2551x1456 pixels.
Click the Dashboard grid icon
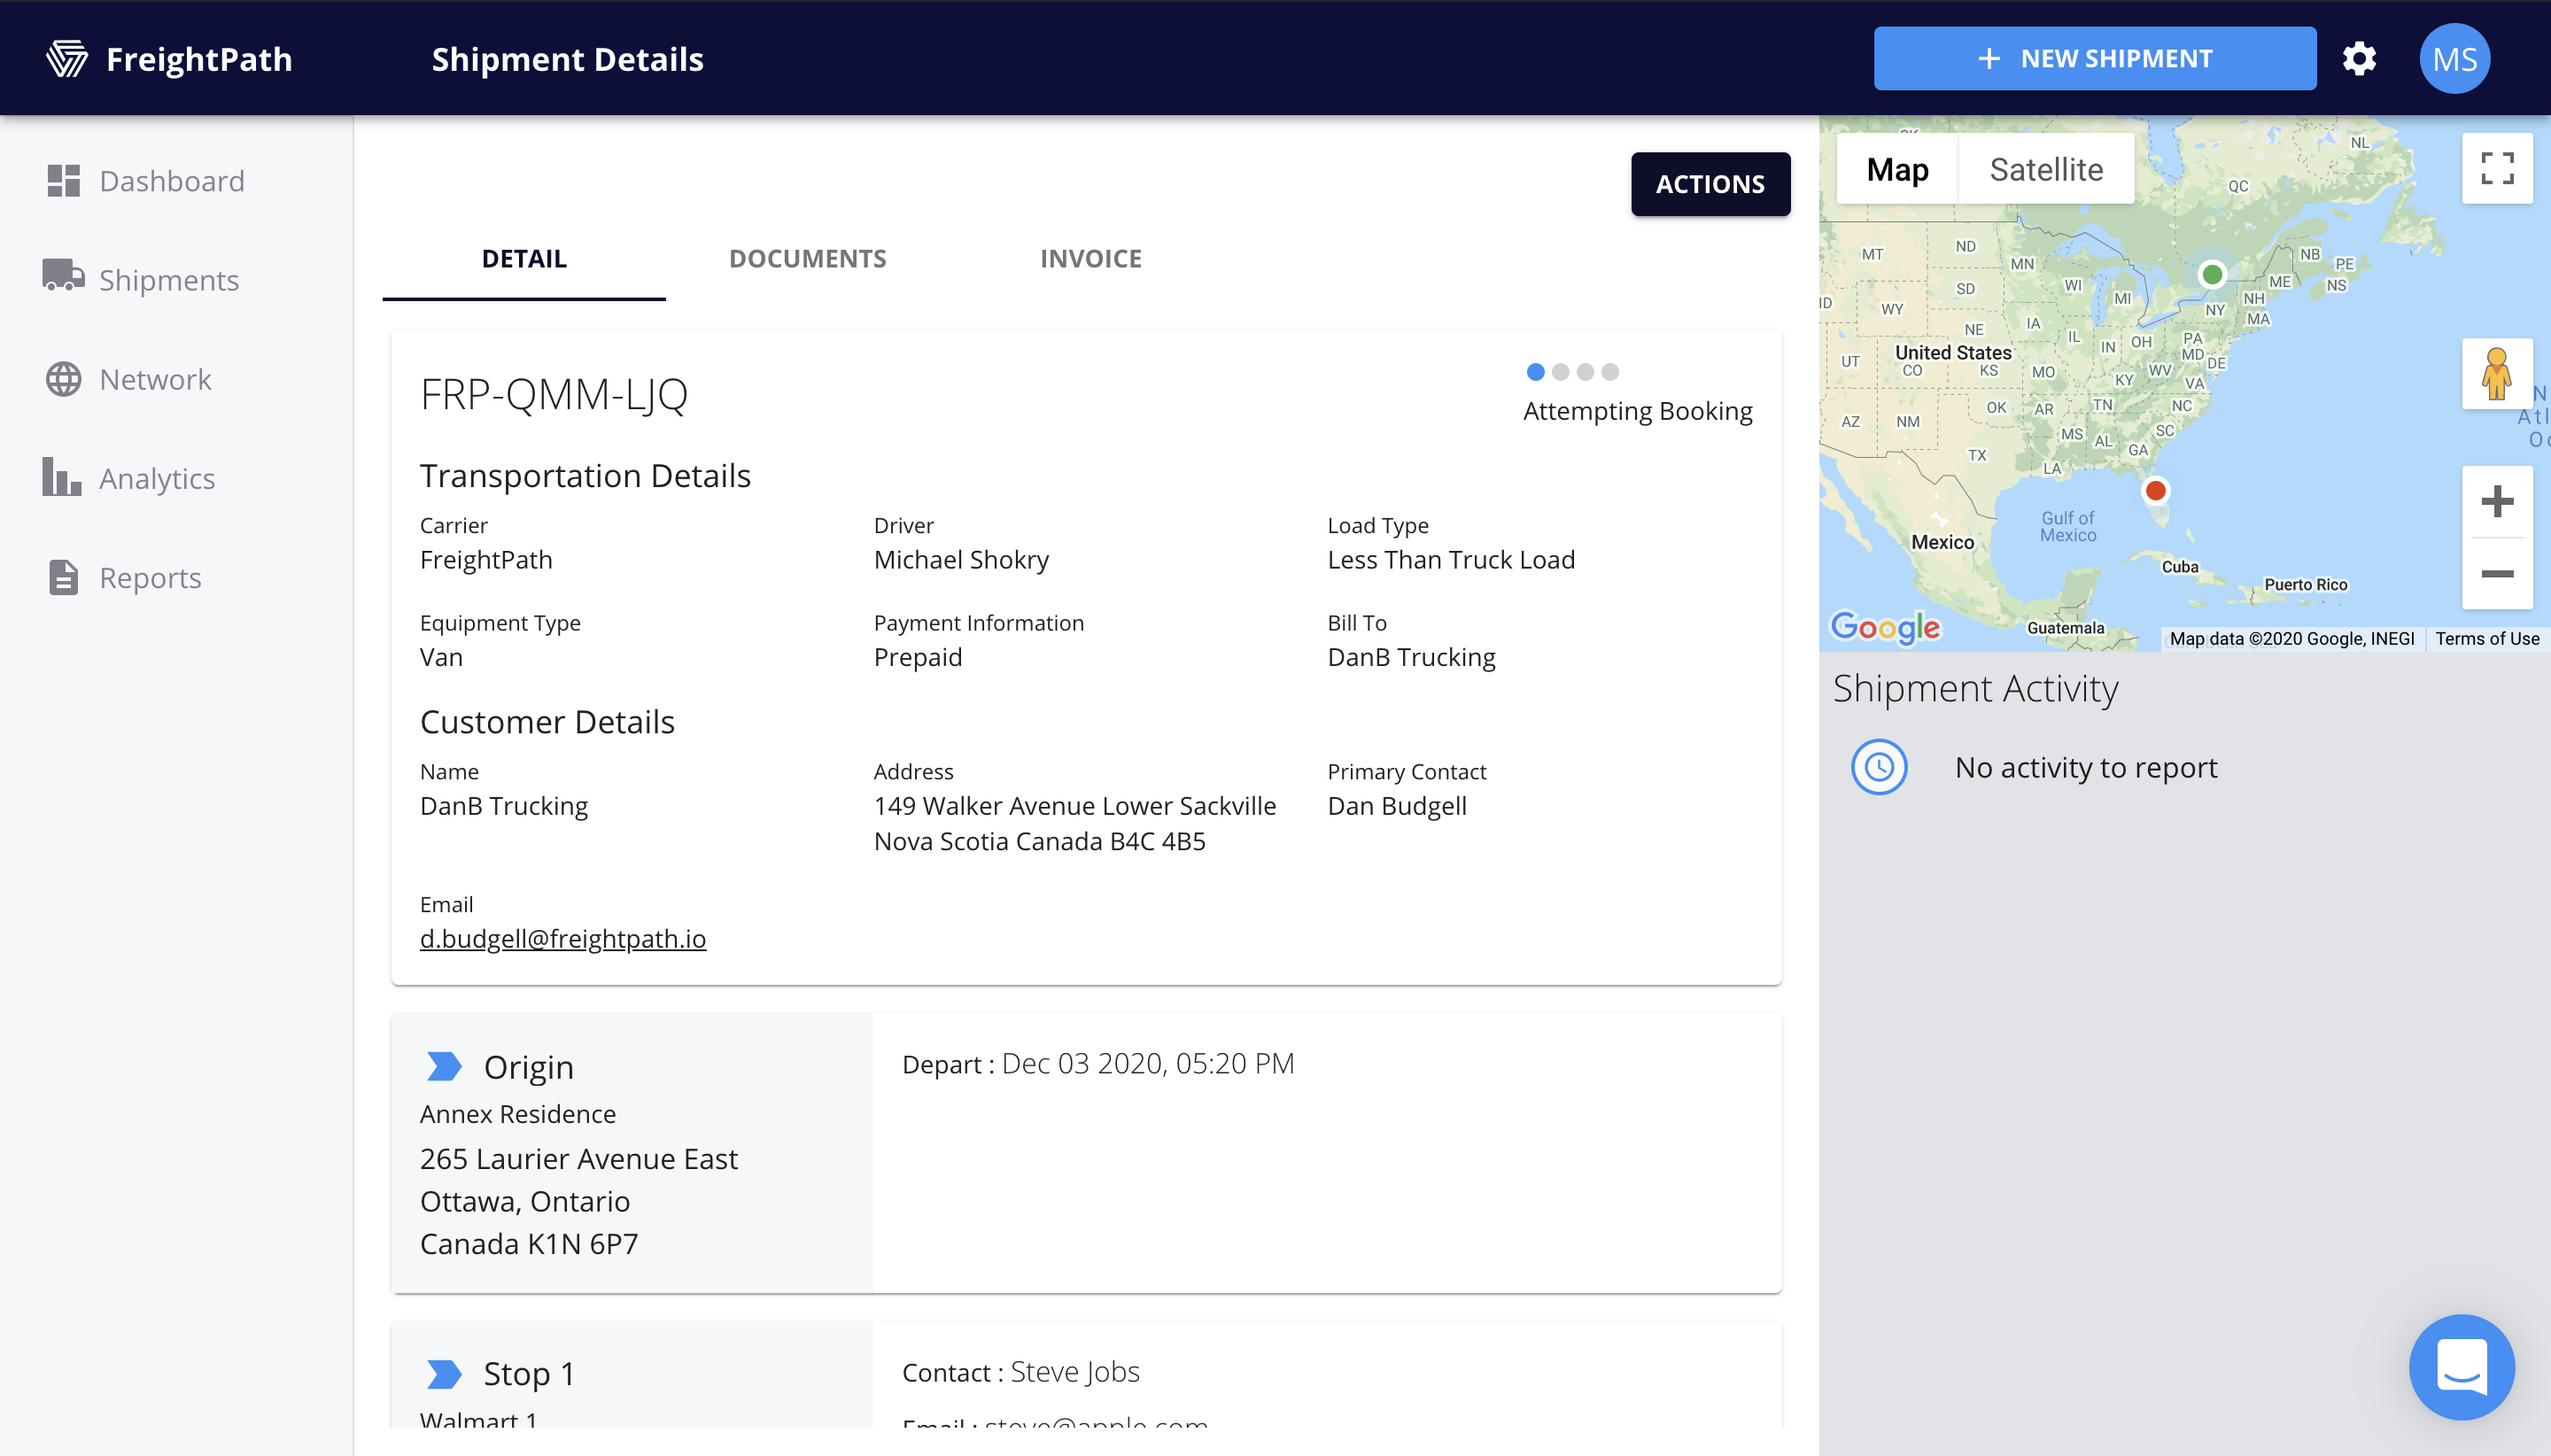point(63,181)
